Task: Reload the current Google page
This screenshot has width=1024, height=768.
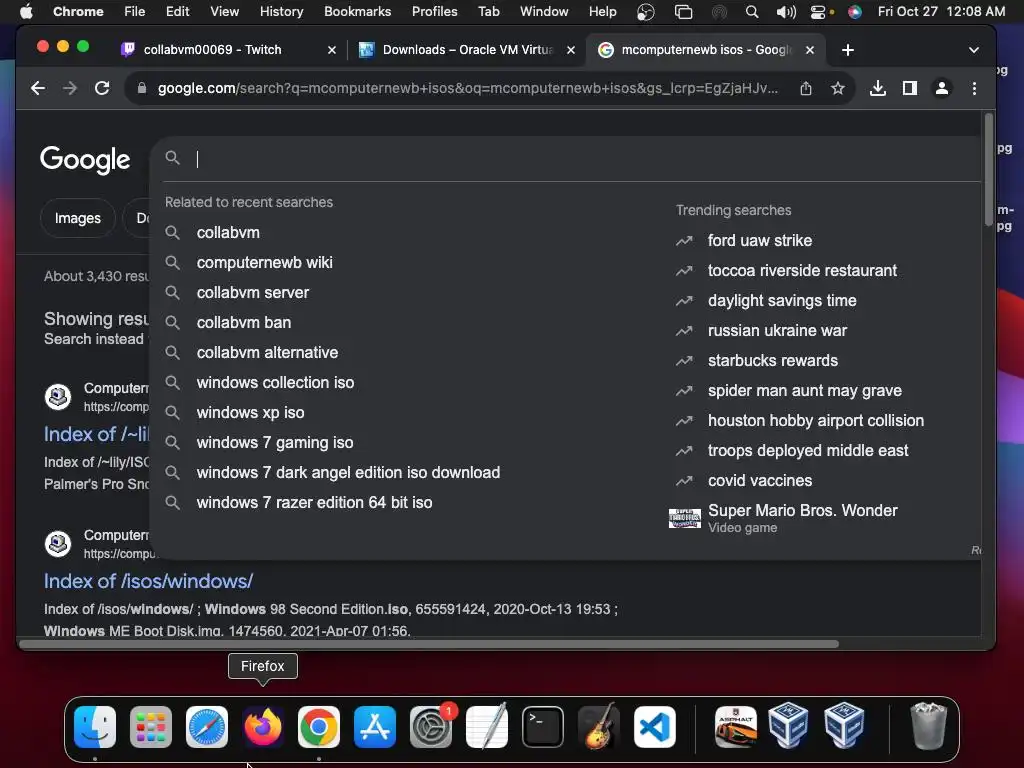Action: pos(102,88)
